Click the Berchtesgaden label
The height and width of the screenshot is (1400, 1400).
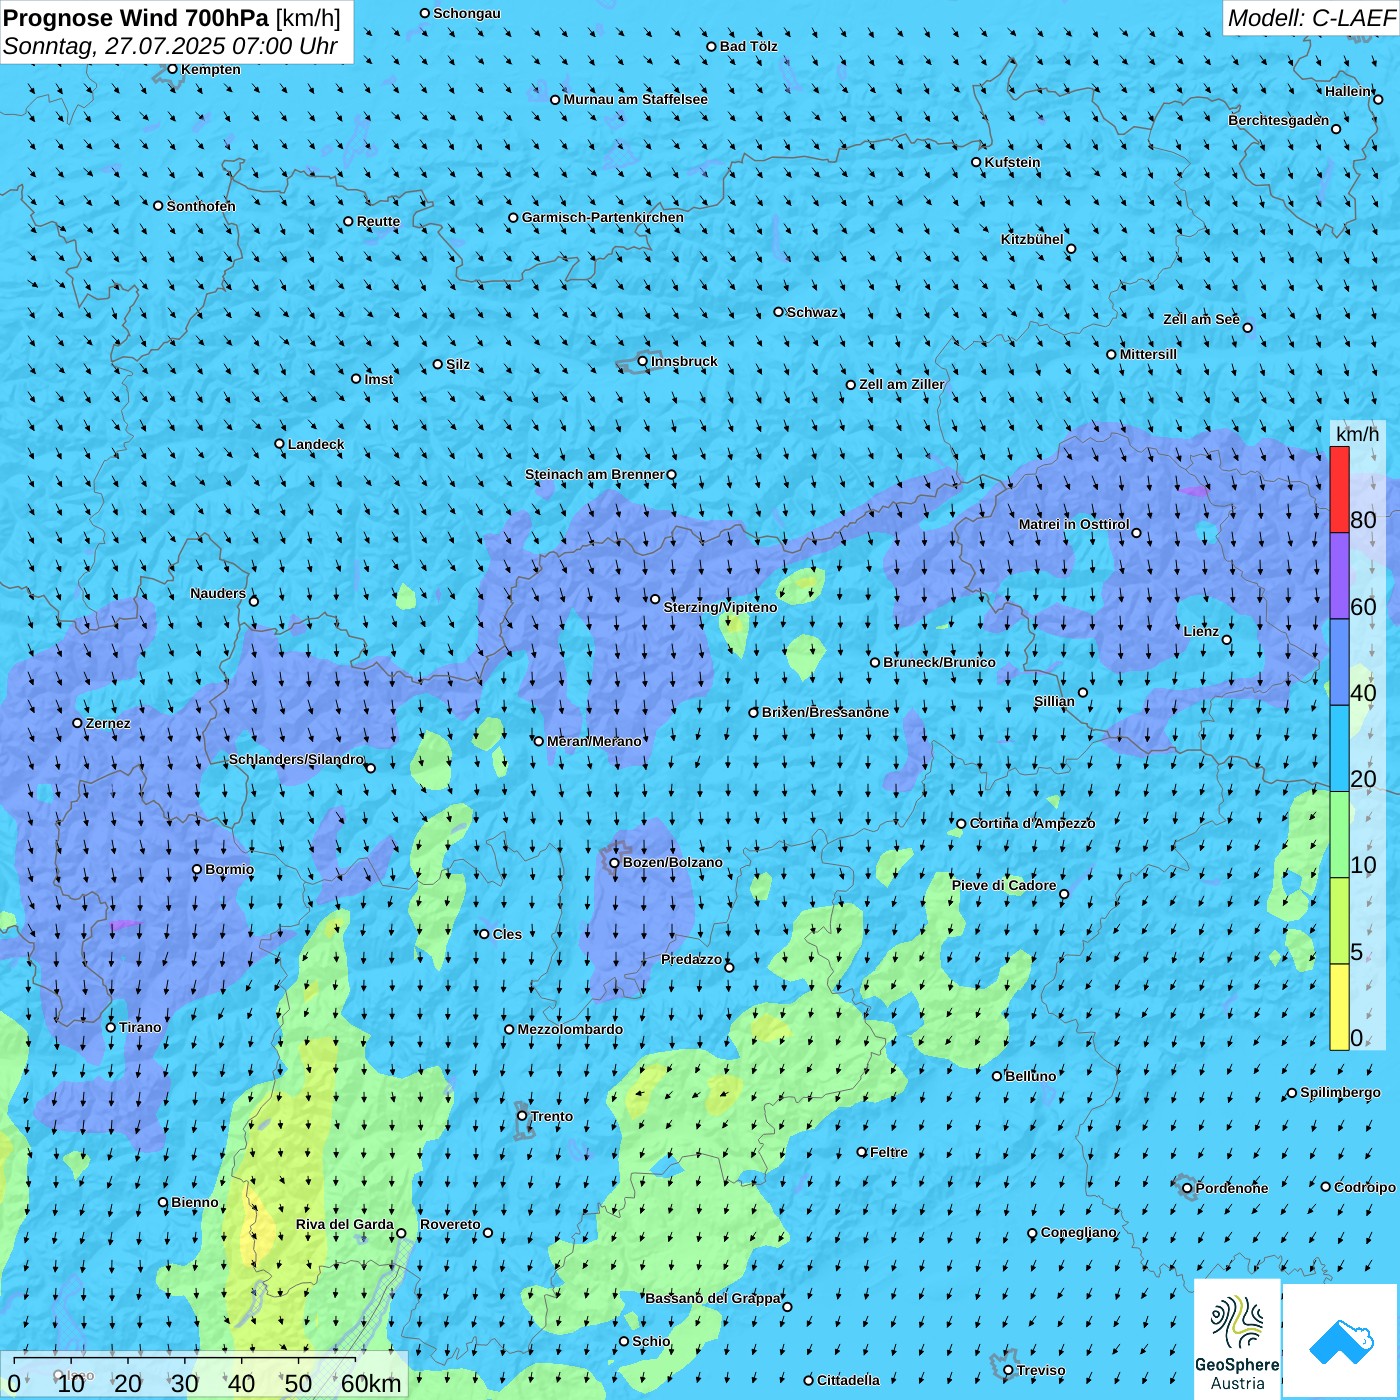(x=1278, y=120)
